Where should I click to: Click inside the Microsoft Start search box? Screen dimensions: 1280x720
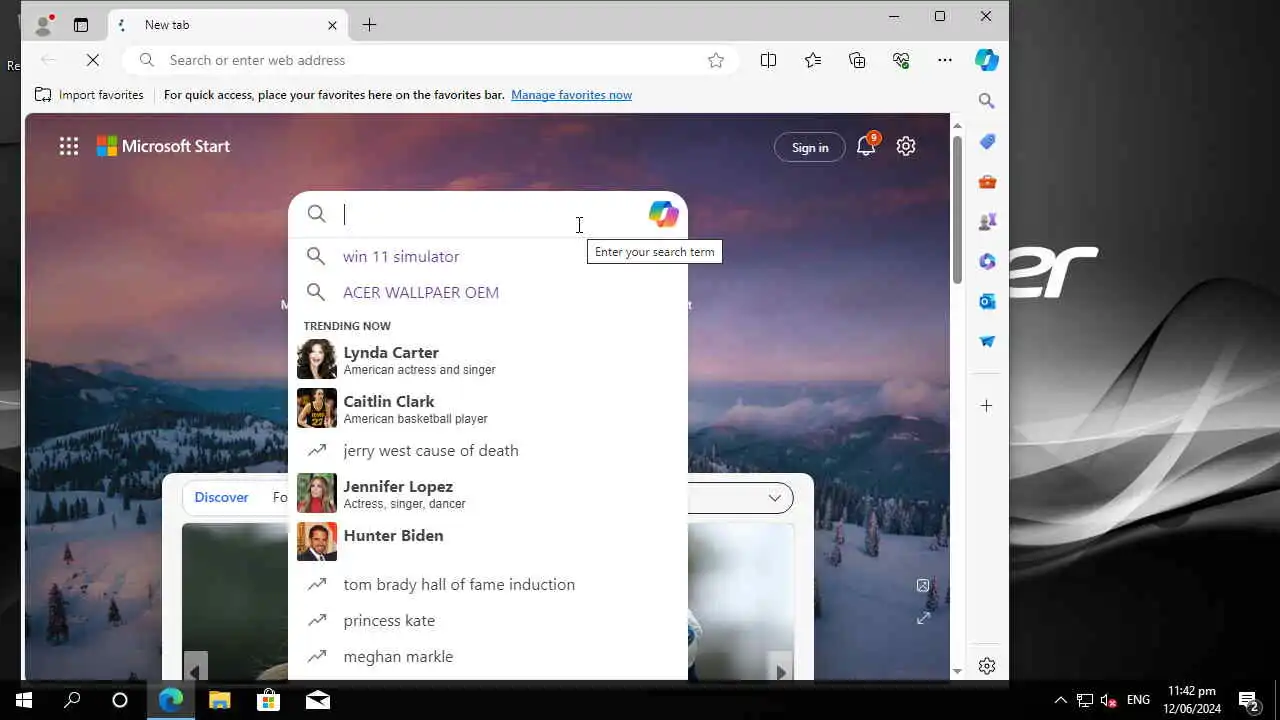coord(490,214)
